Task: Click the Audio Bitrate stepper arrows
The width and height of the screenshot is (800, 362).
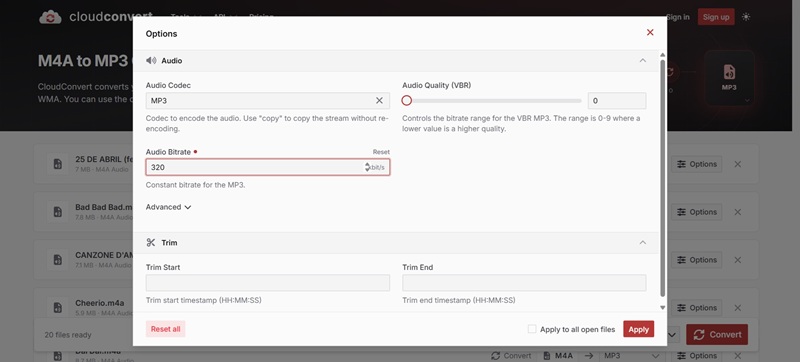Action: (367, 167)
